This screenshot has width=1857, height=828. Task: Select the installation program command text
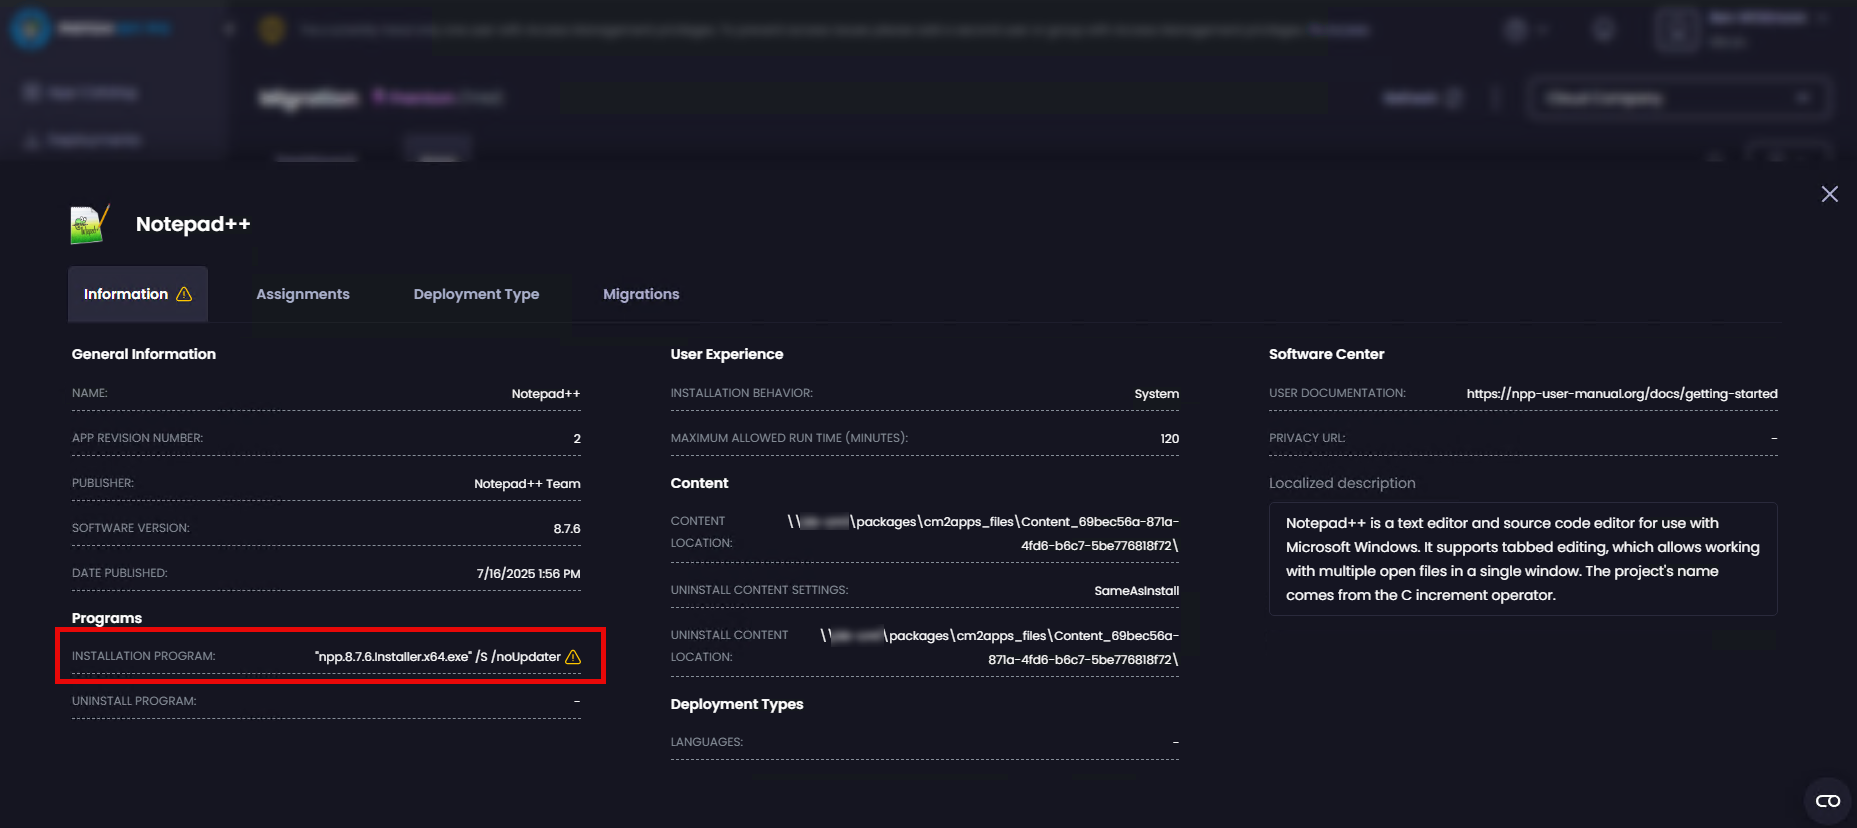pos(438,657)
